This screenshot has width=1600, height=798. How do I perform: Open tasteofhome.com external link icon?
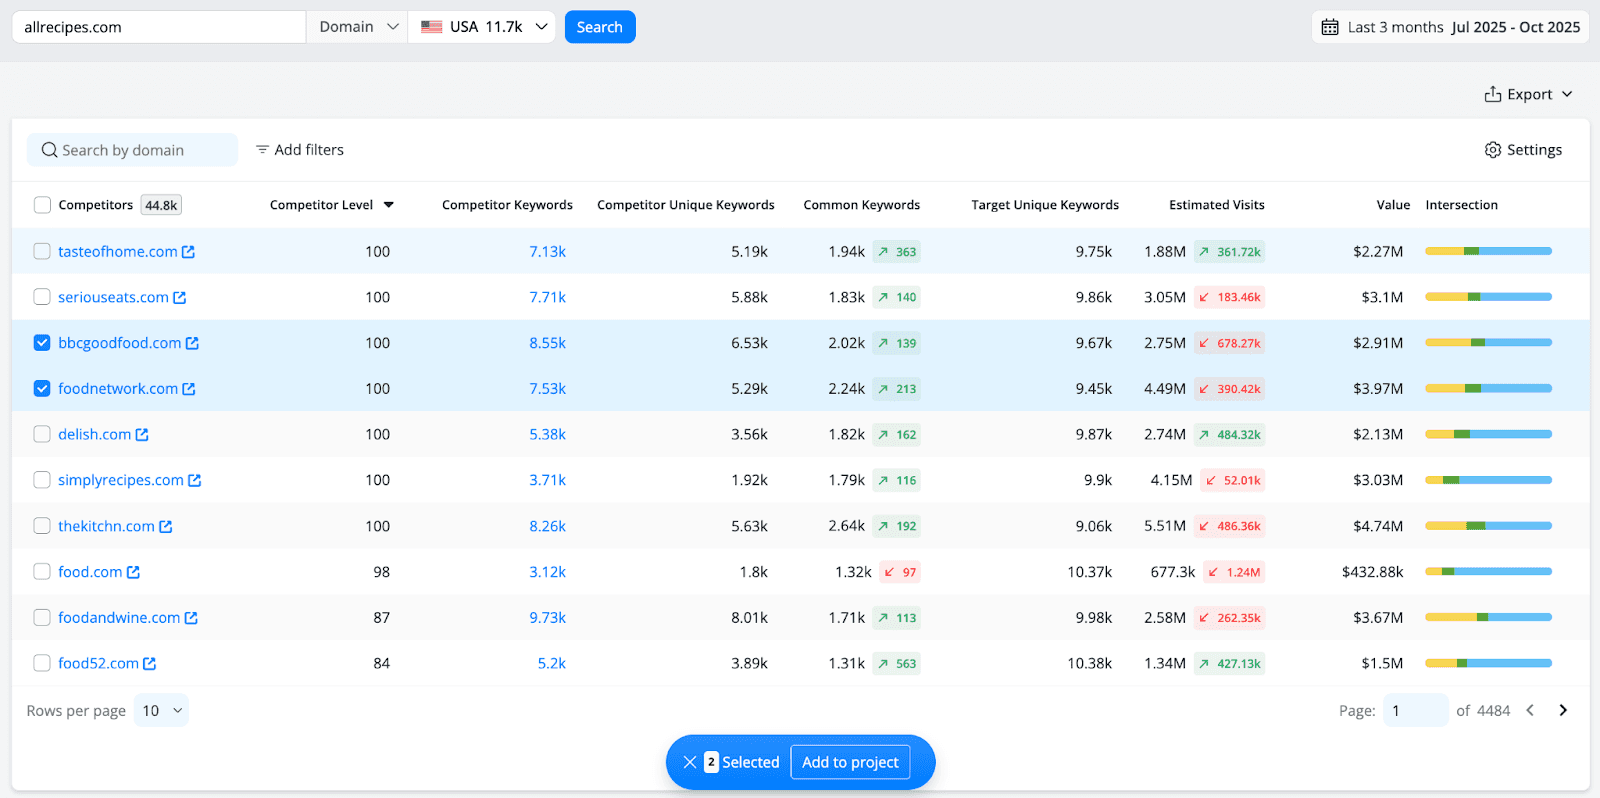188,252
